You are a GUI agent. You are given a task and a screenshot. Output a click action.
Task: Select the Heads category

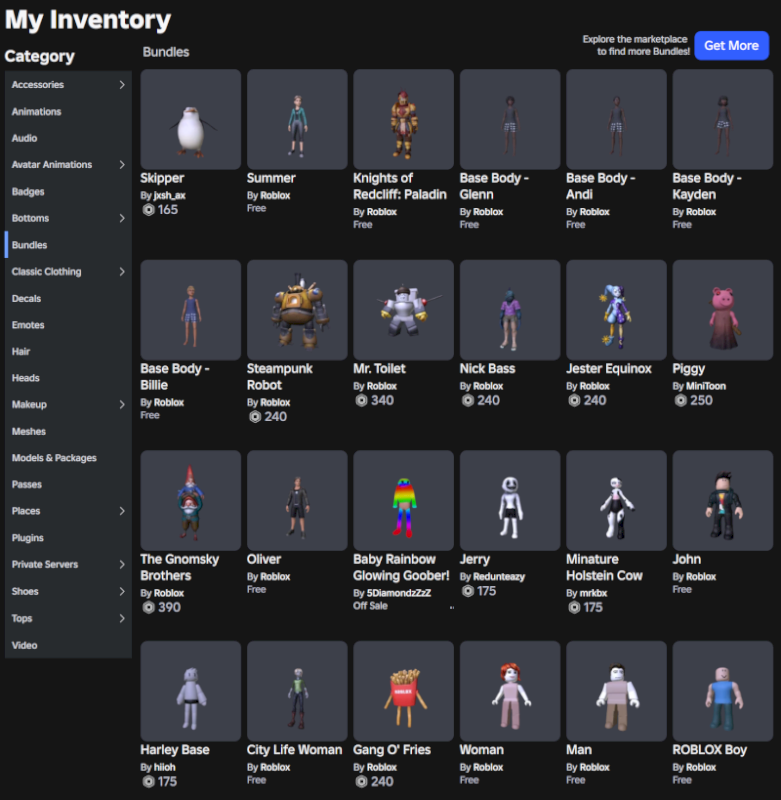(x=68, y=378)
